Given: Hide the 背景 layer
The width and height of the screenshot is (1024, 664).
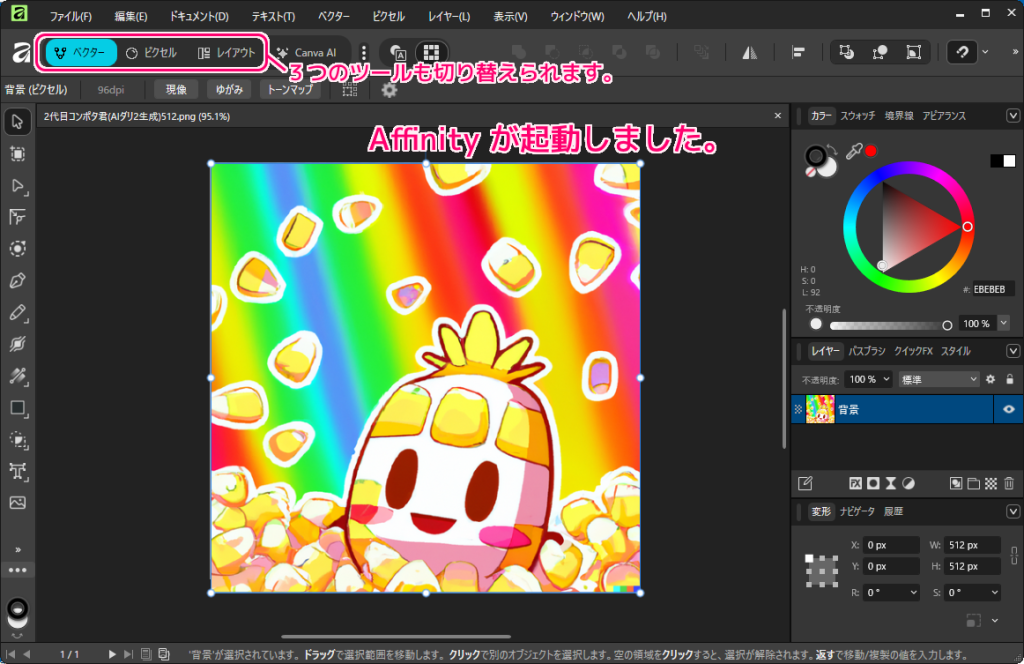Looking at the screenshot, I should click(1009, 409).
